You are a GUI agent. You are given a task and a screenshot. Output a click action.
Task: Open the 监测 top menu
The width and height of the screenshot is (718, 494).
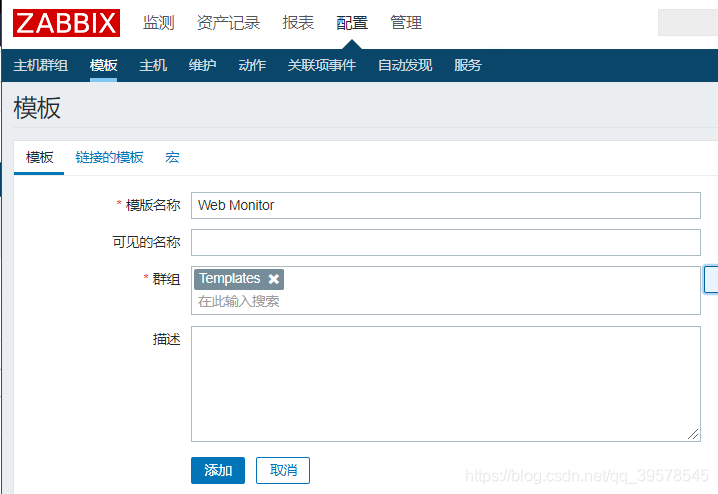click(158, 22)
